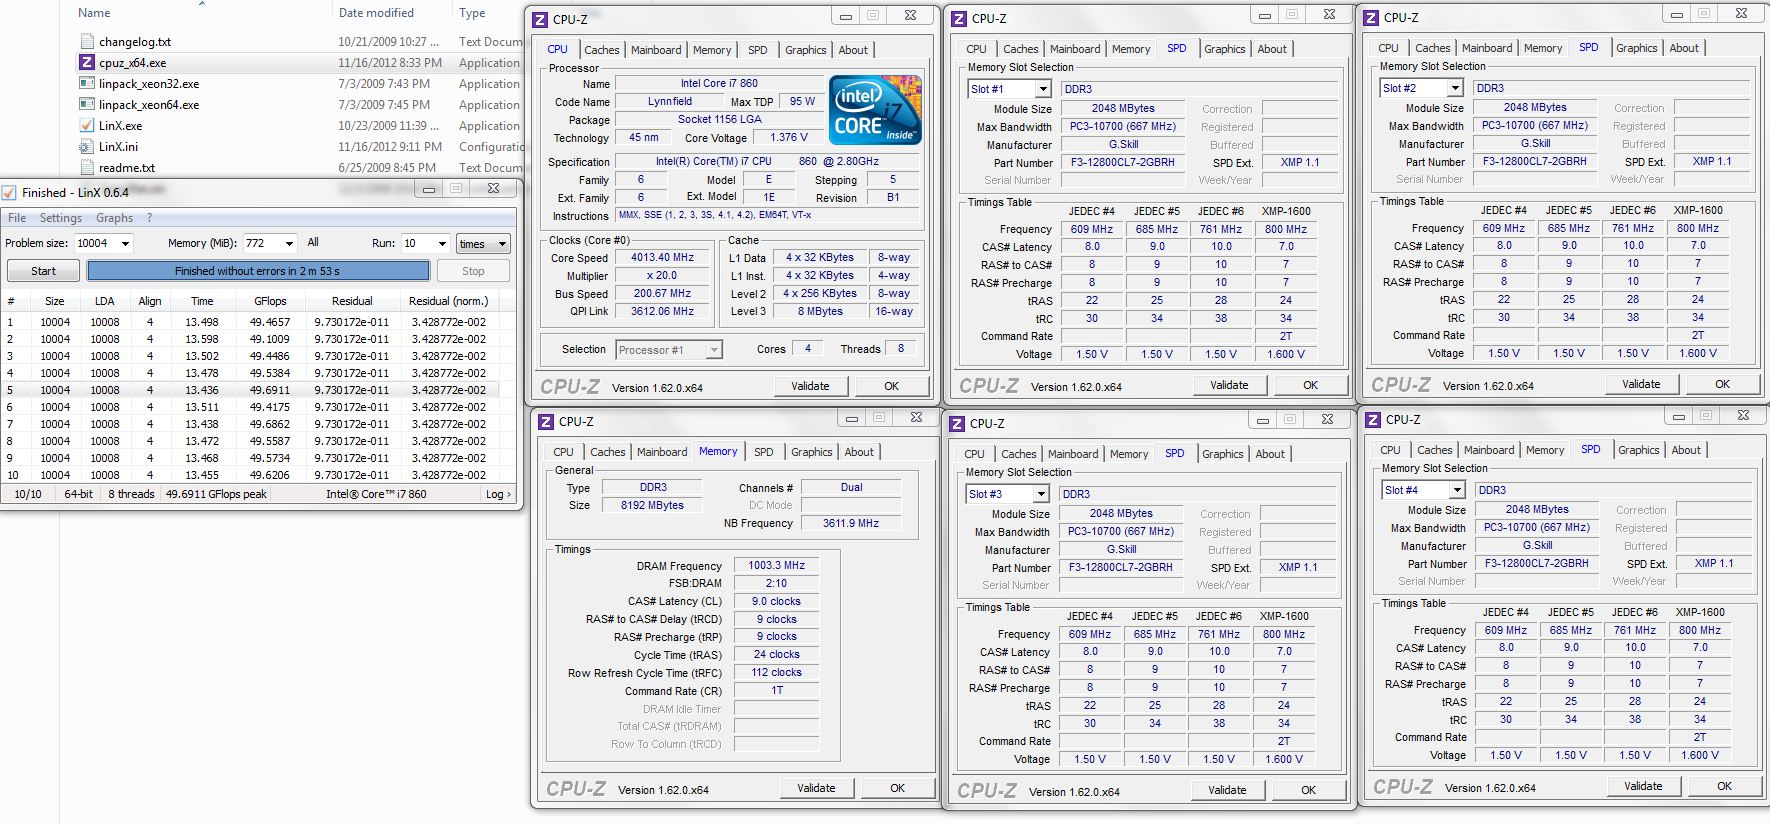Click the 'Intel Core i7 860' Name field
1770x824 pixels.
(x=719, y=84)
